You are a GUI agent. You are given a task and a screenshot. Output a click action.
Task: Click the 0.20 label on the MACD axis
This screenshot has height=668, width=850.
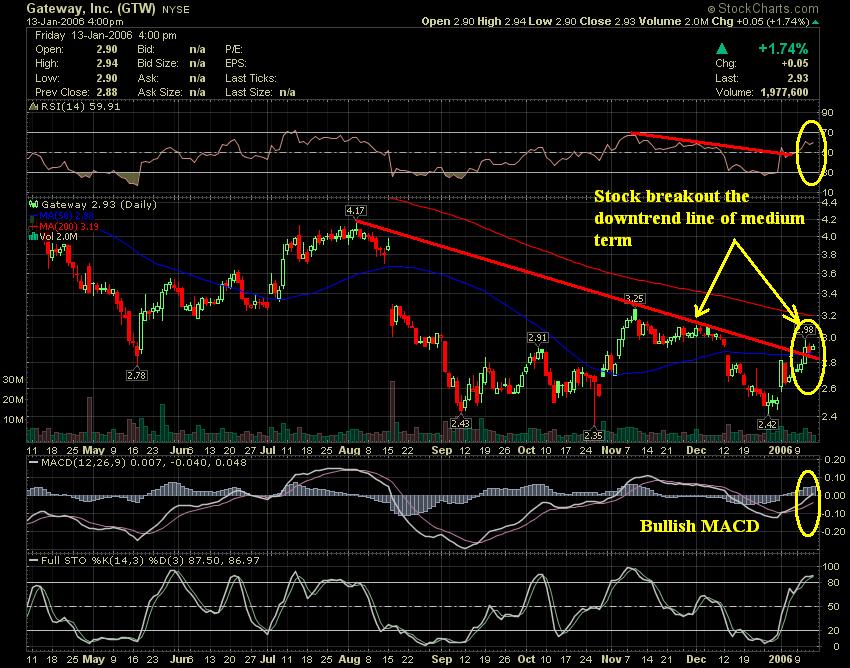(834, 459)
